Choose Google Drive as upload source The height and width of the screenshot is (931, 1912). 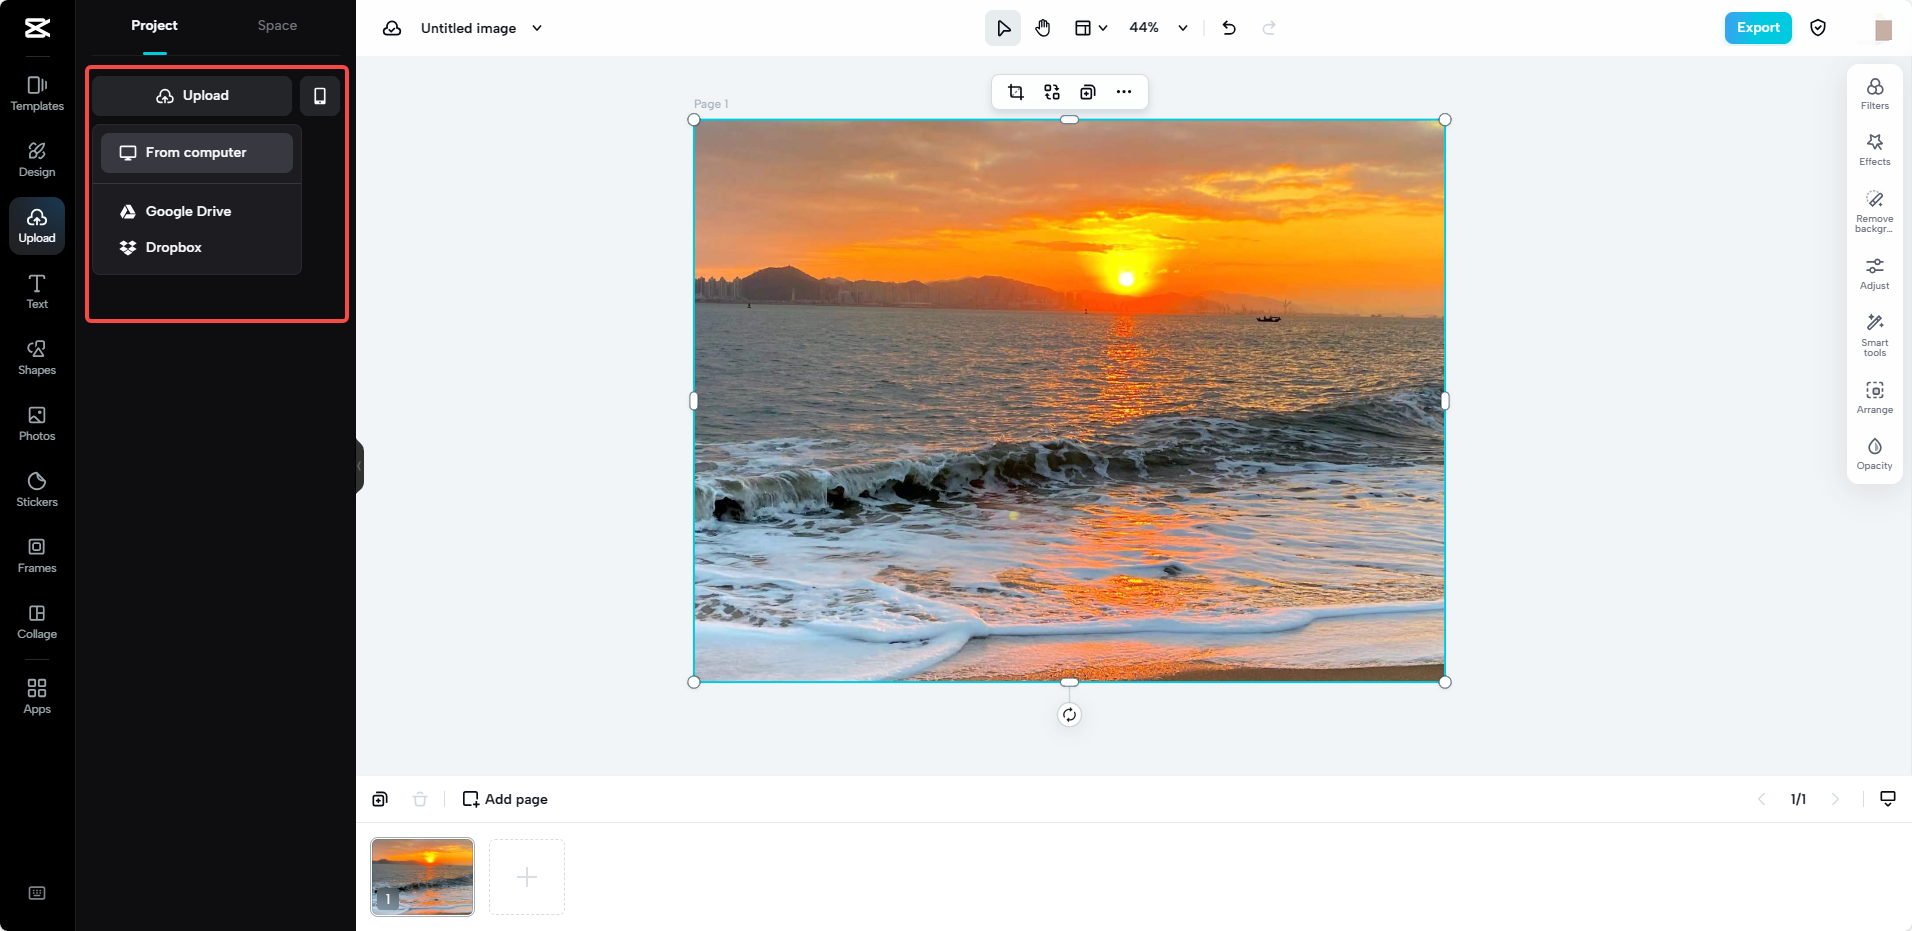[x=188, y=211]
